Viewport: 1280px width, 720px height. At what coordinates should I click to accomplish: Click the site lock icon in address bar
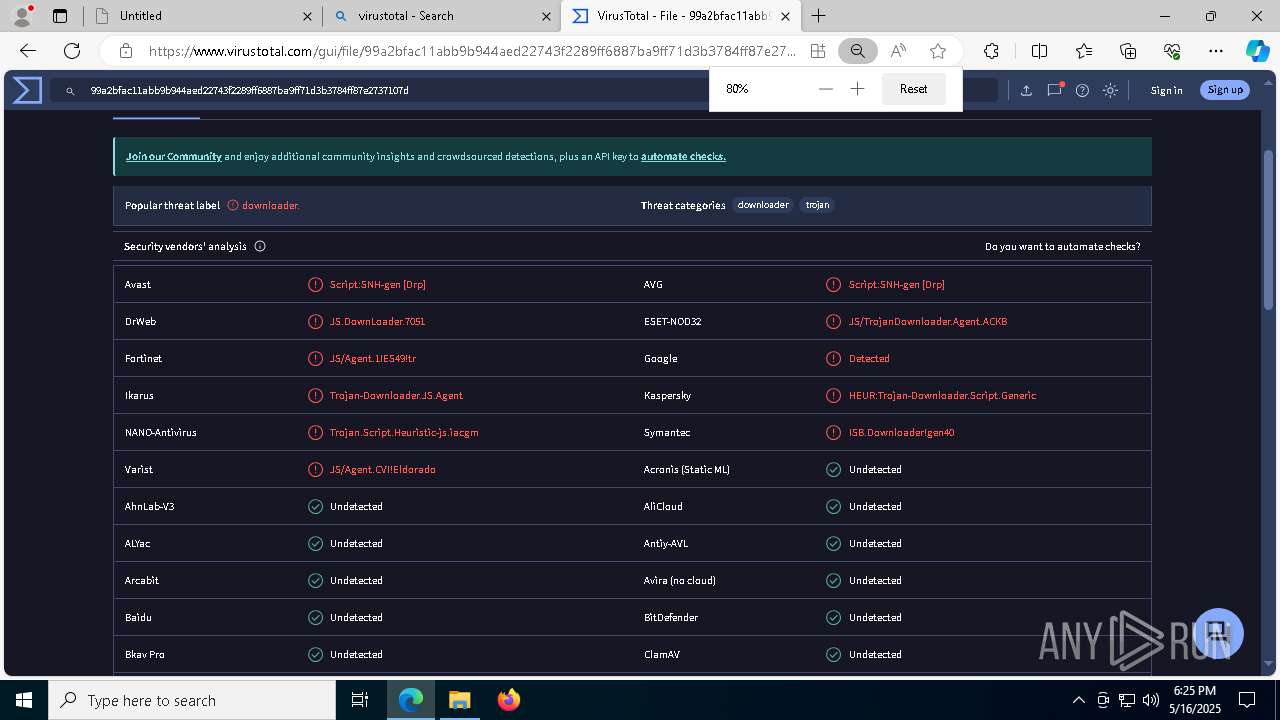[125, 51]
